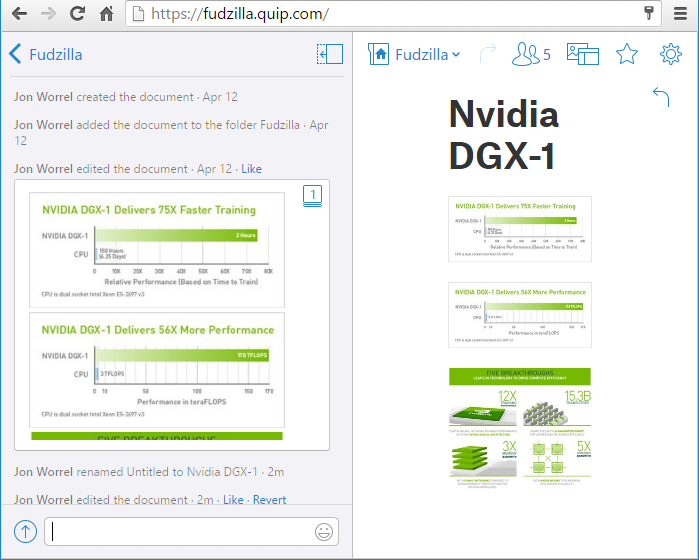Star this document as favorite
This screenshot has width=699, height=560.
click(x=626, y=55)
